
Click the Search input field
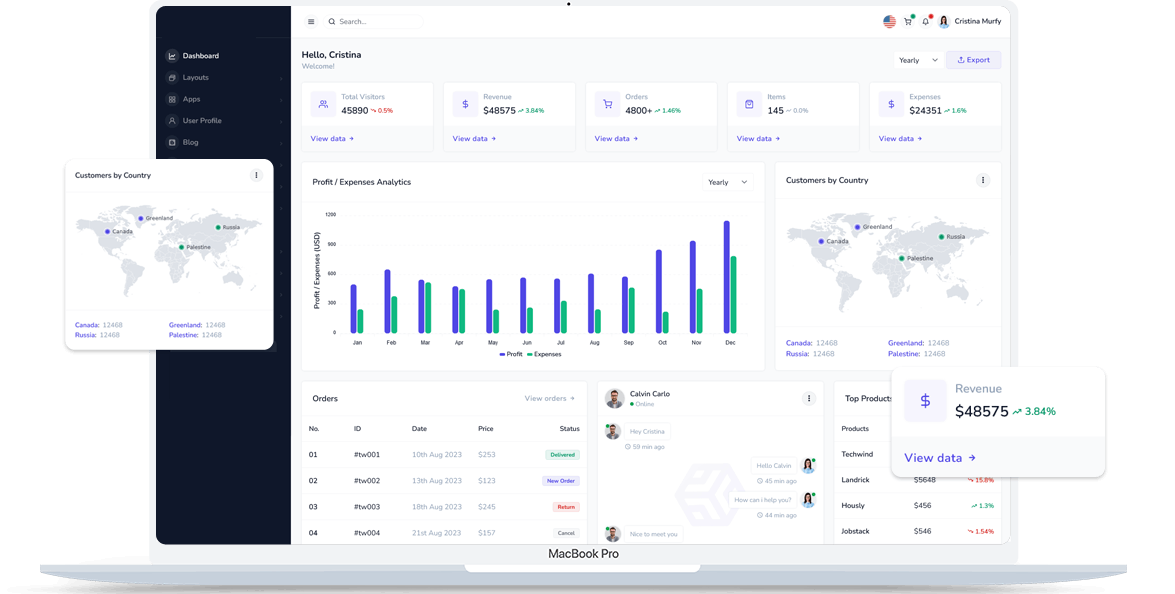tap(375, 21)
